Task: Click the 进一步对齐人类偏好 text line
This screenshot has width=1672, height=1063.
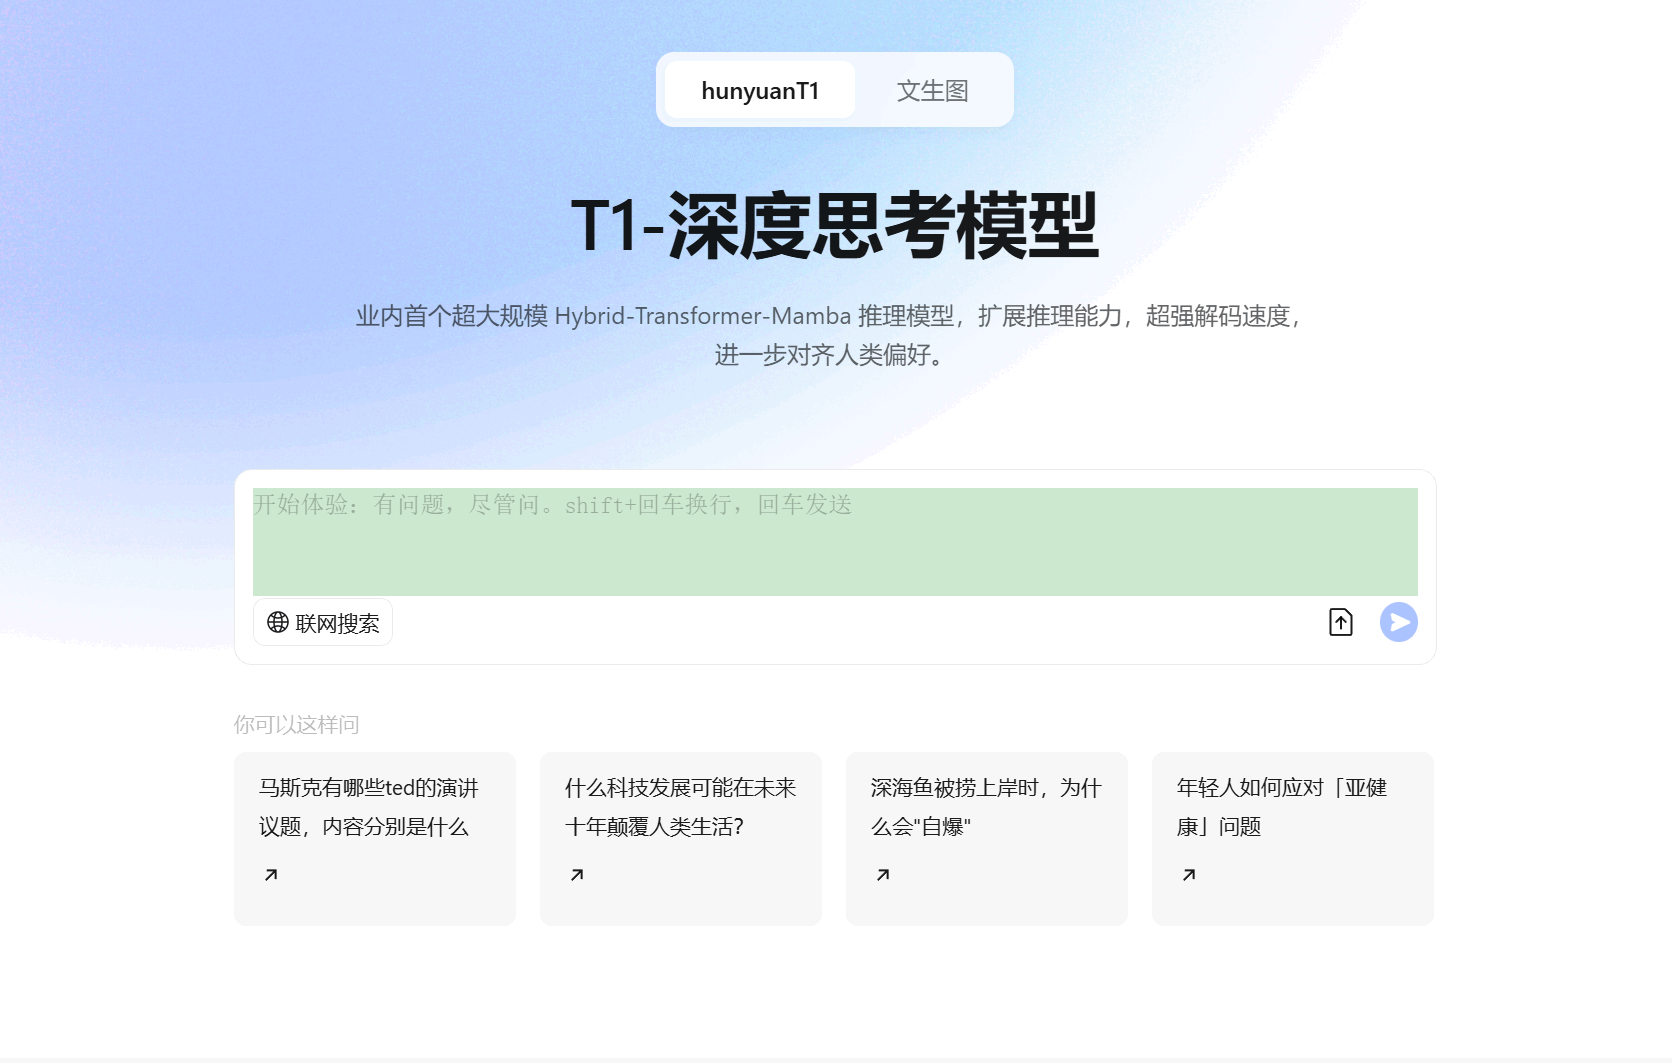Action: 830,355
